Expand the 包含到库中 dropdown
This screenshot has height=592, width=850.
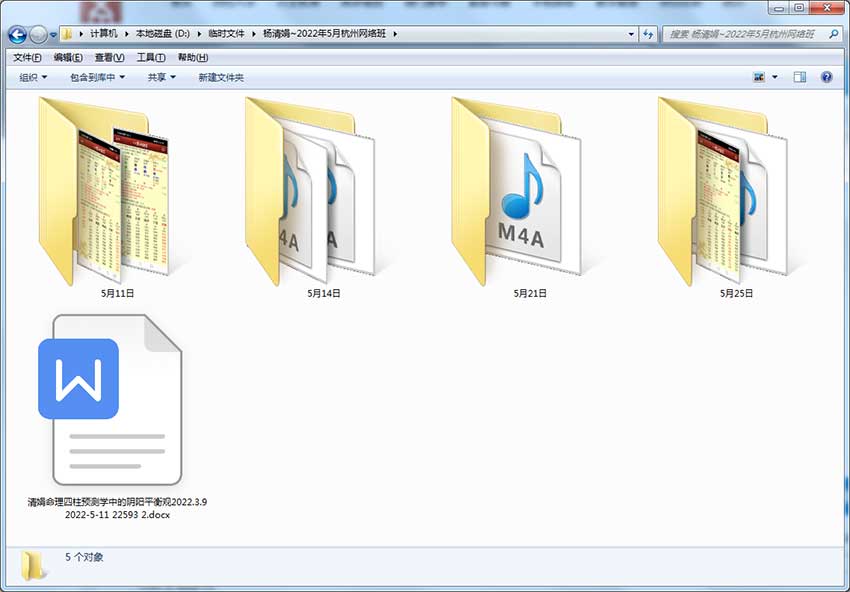(x=98, y=78)
